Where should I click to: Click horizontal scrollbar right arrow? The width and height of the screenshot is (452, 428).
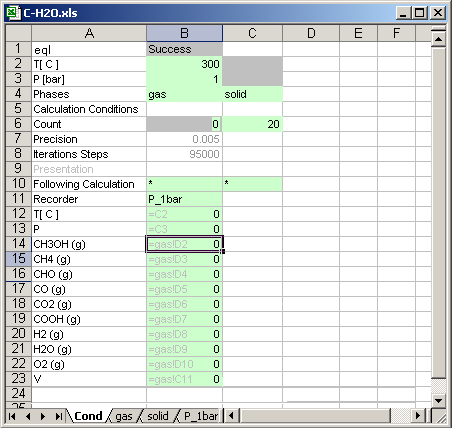tap(418, 416)
